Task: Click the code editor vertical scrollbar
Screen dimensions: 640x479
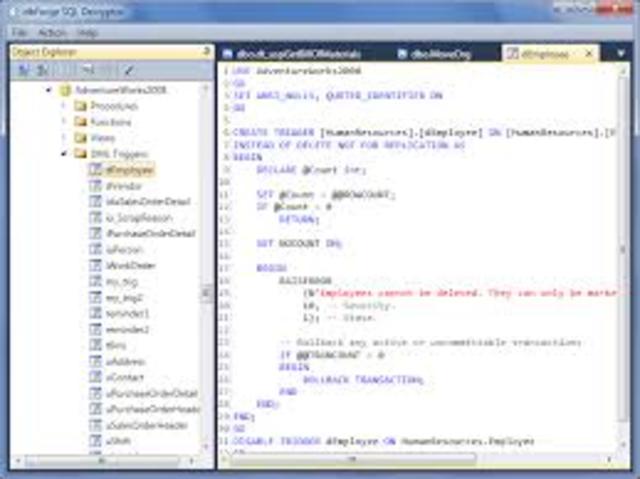Action: (x=623, y=249)
